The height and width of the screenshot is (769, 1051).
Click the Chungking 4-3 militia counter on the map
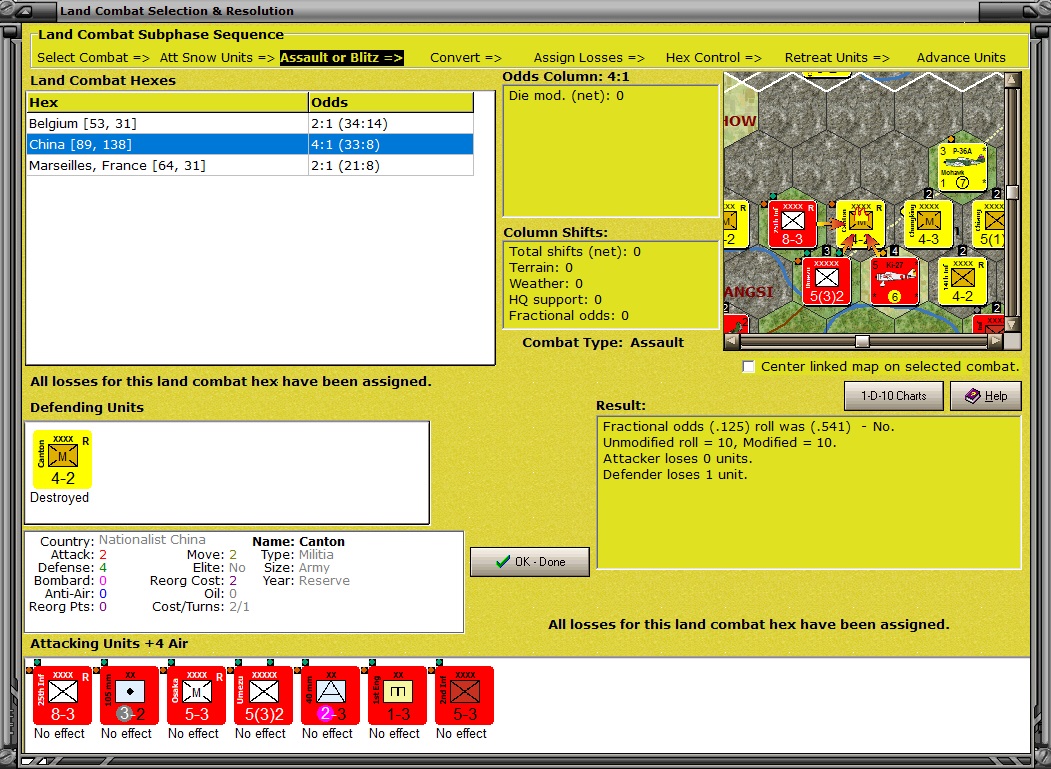tap(928, 225)
